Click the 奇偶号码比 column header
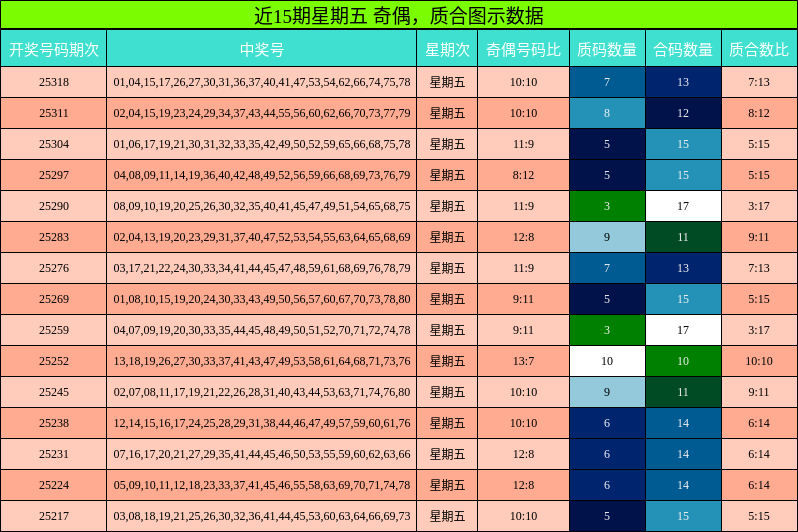This screenshot has width=798, height=532. [523, 49]
